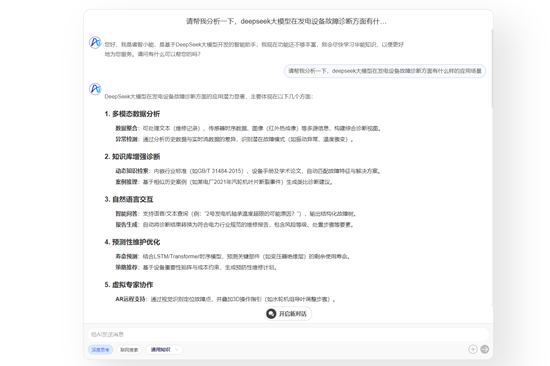Click heading 4. 预测性维护优化
550x366 pixels.
tap(132, 242)
